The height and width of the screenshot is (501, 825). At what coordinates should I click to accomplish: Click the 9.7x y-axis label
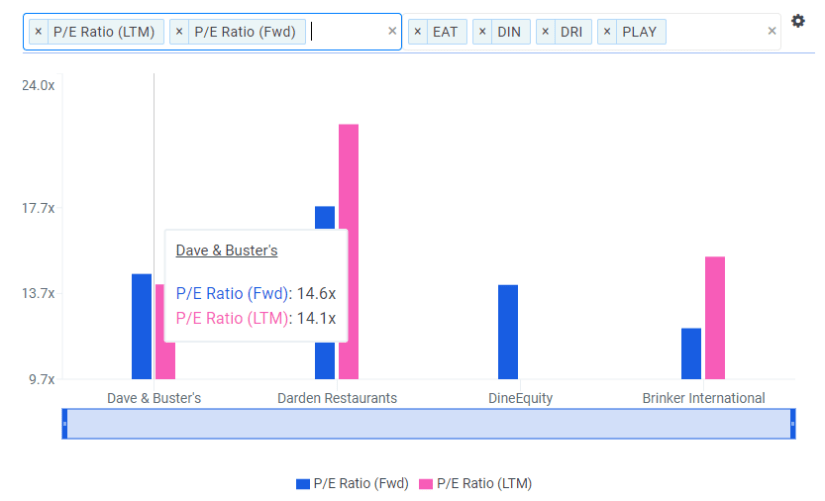(42, 379)
